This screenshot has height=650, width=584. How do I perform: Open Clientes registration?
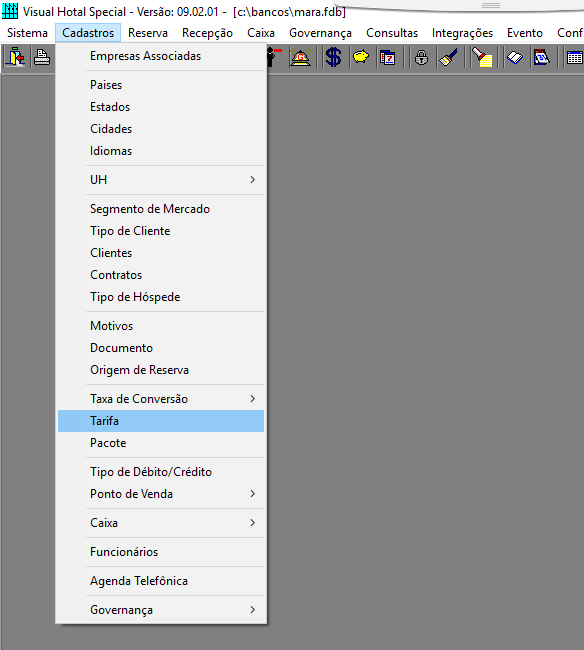coord(161,253)
